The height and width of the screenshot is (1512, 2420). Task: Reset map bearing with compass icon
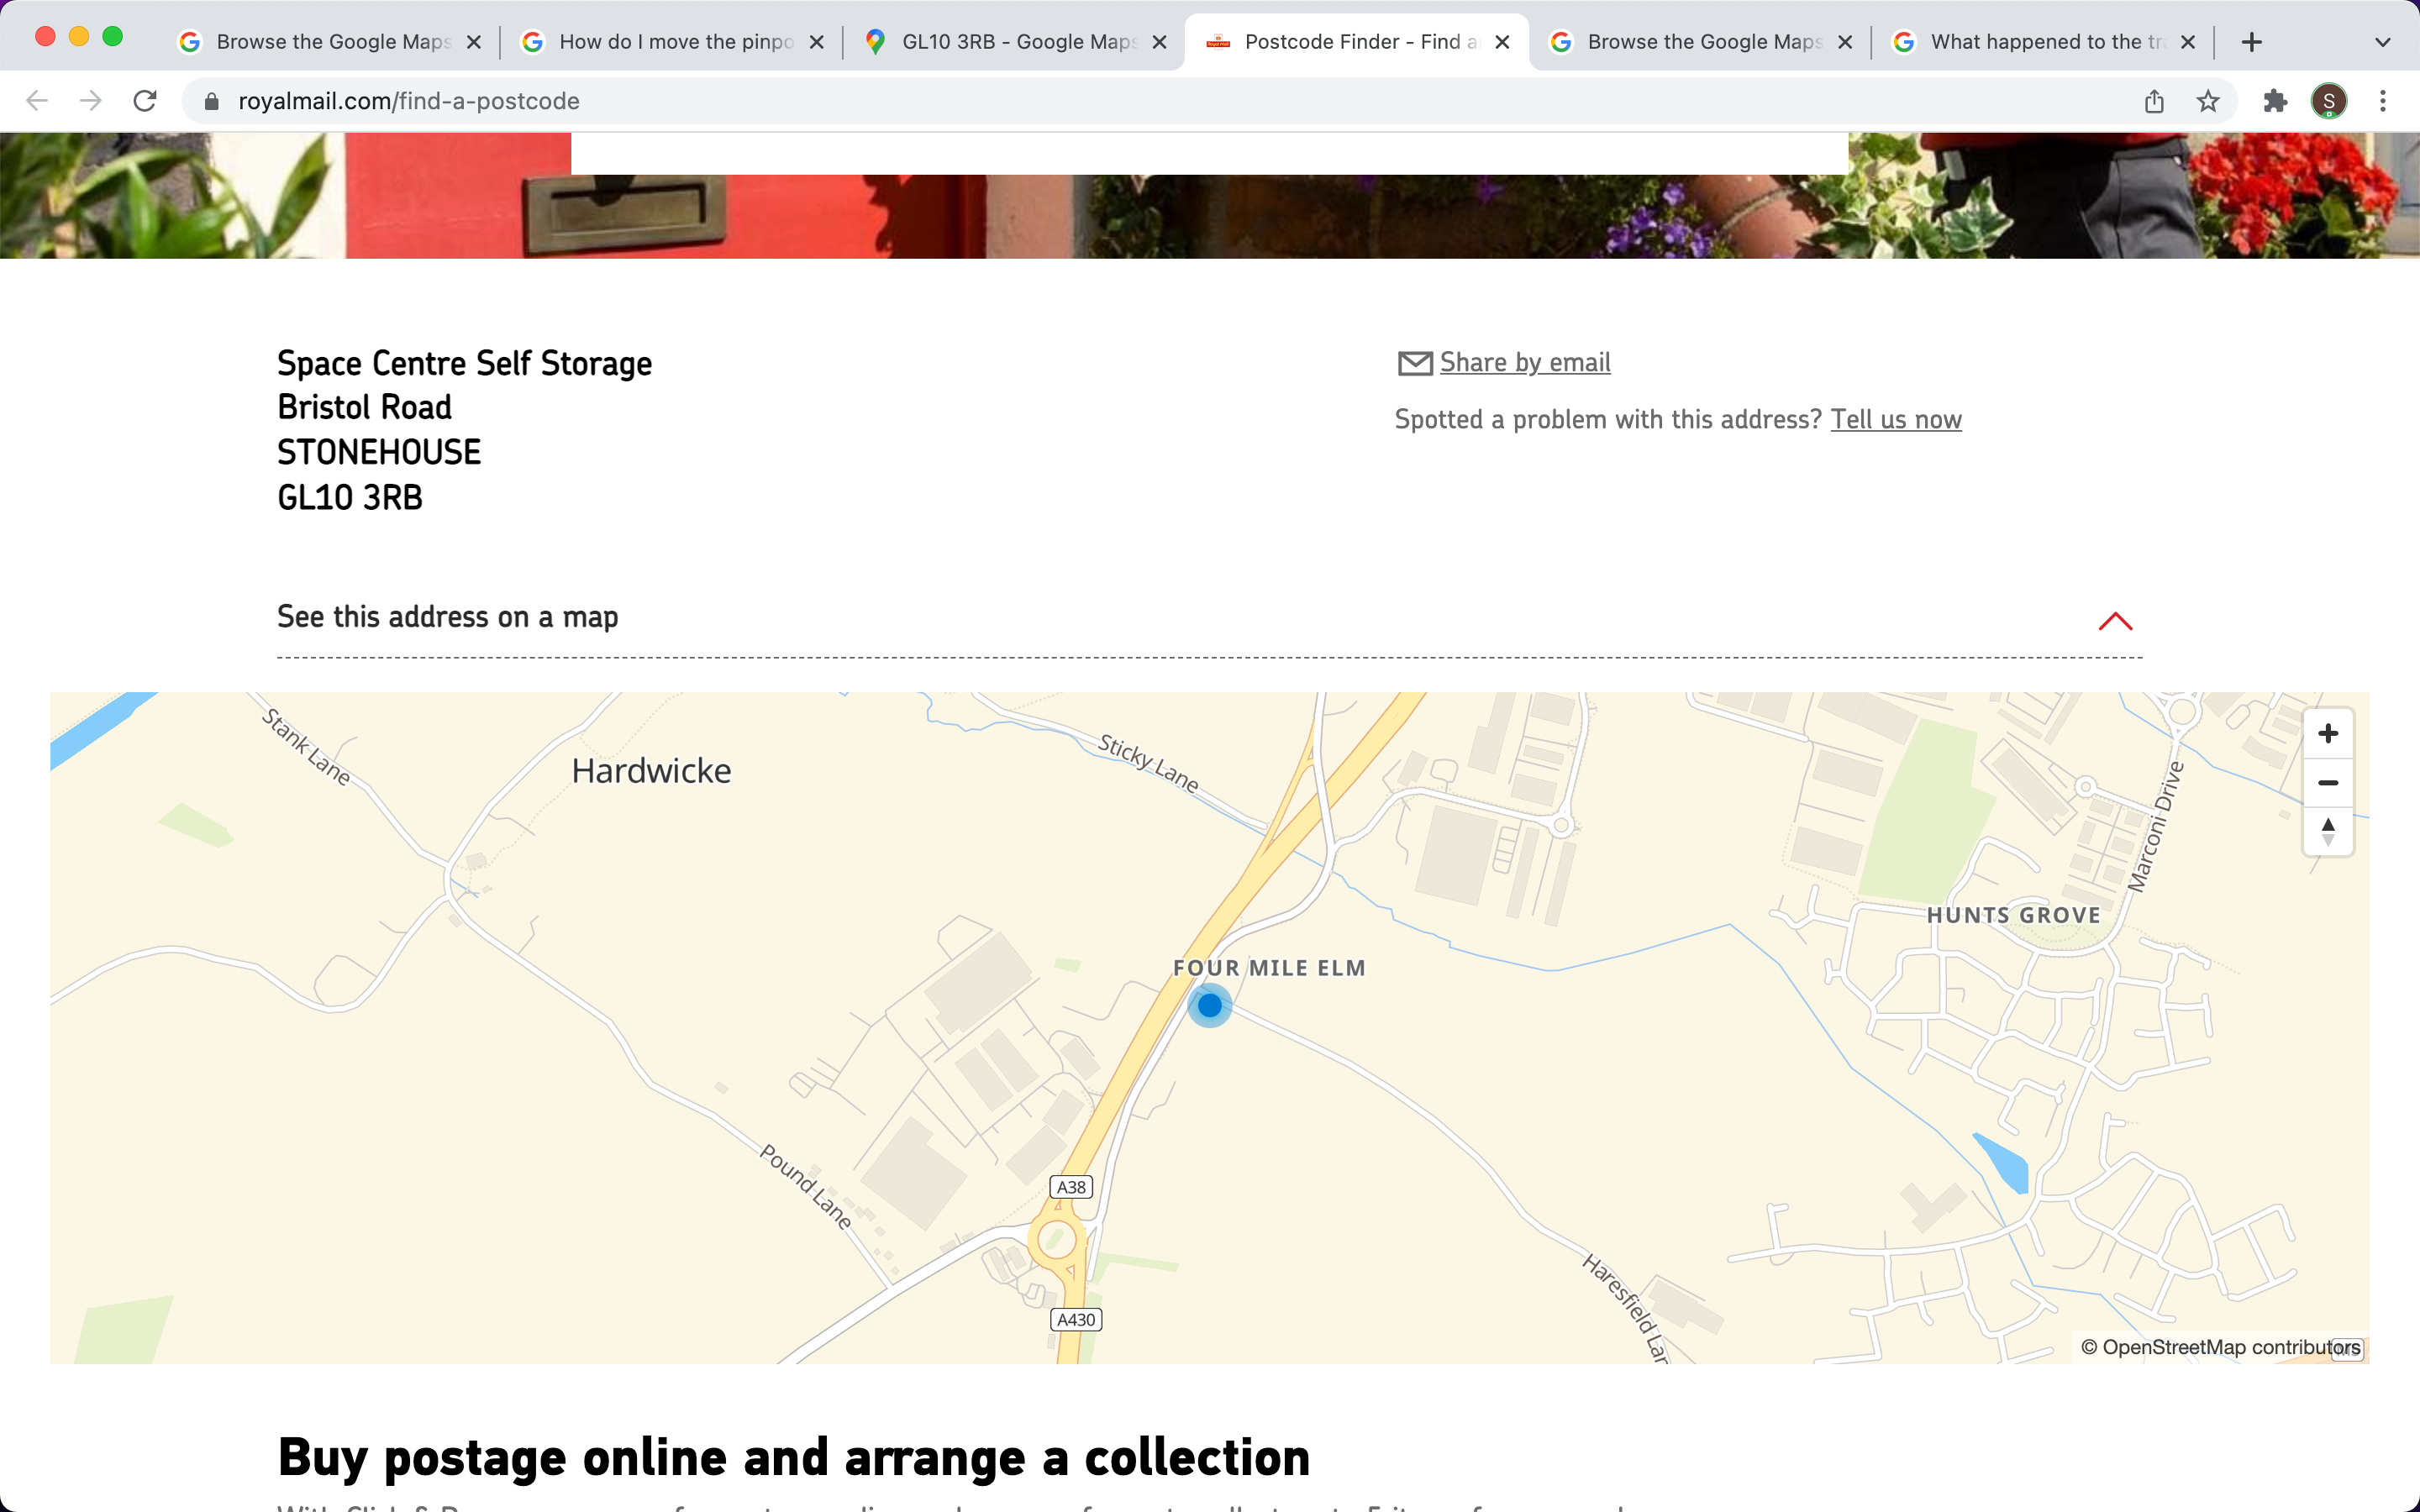tap(2327, 831)
